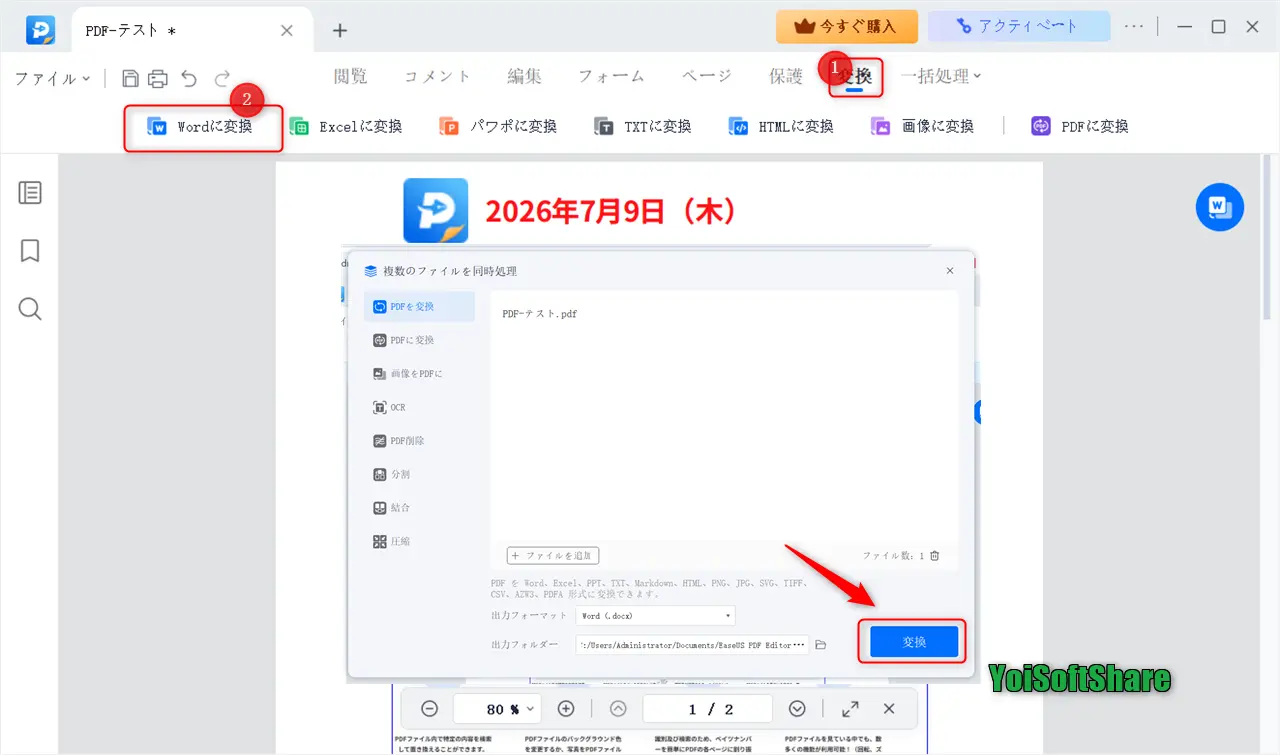The width and height of the screenshot is (1280, 755).
Task: Open the more options ellipsis menu
Action: 1134,27
